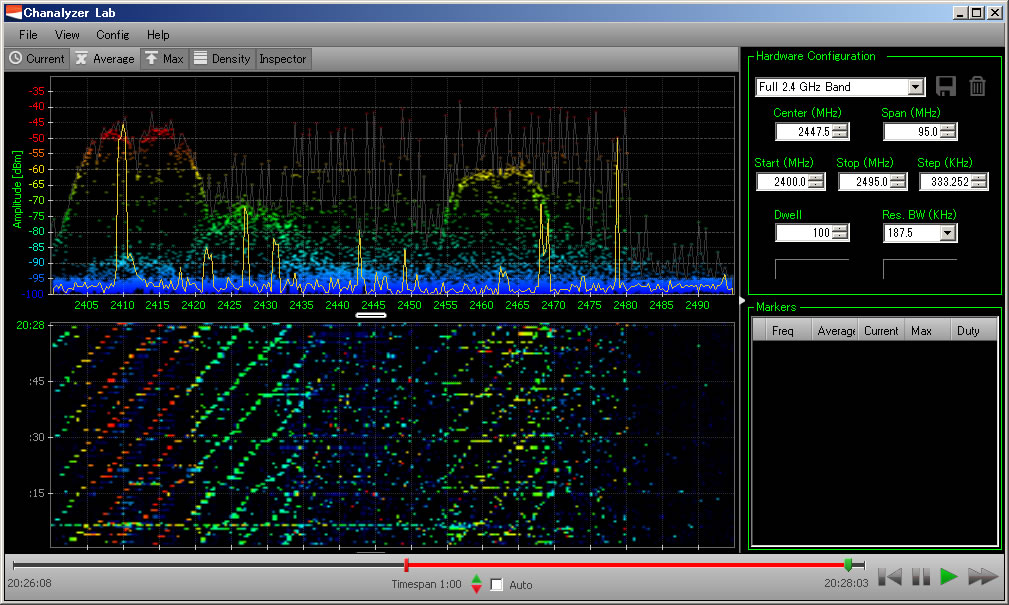Click the Start (MHz) field 2400.0
The image size is (1009, 605).
(782, 182)
